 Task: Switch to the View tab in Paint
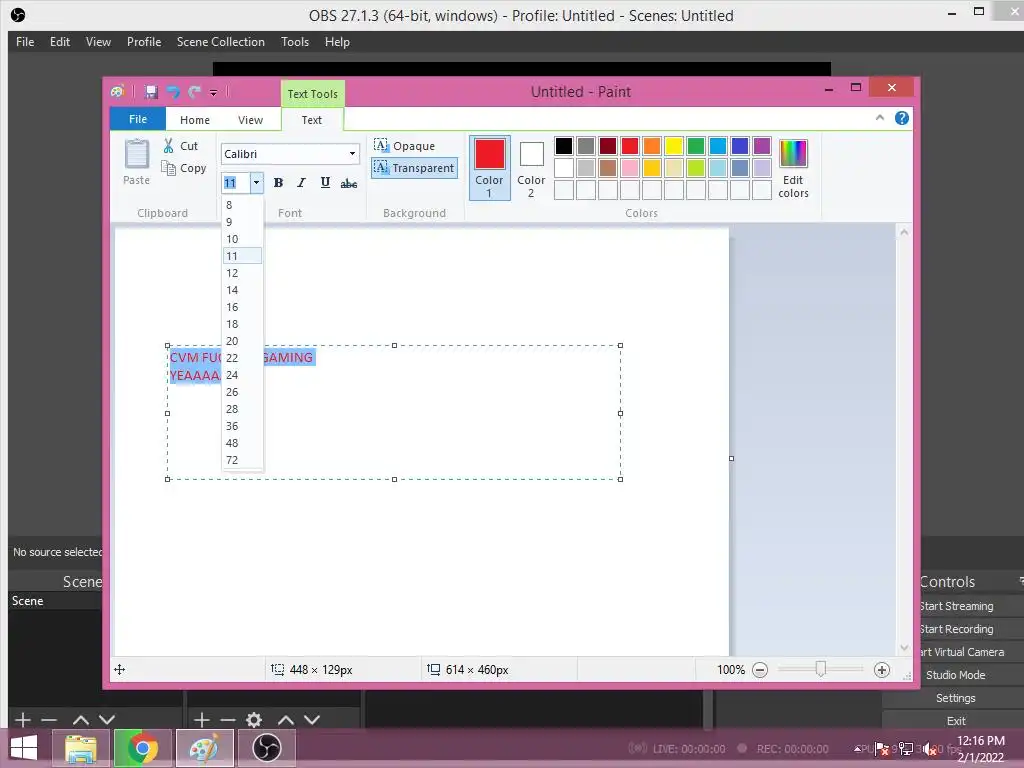pos(250,120)
